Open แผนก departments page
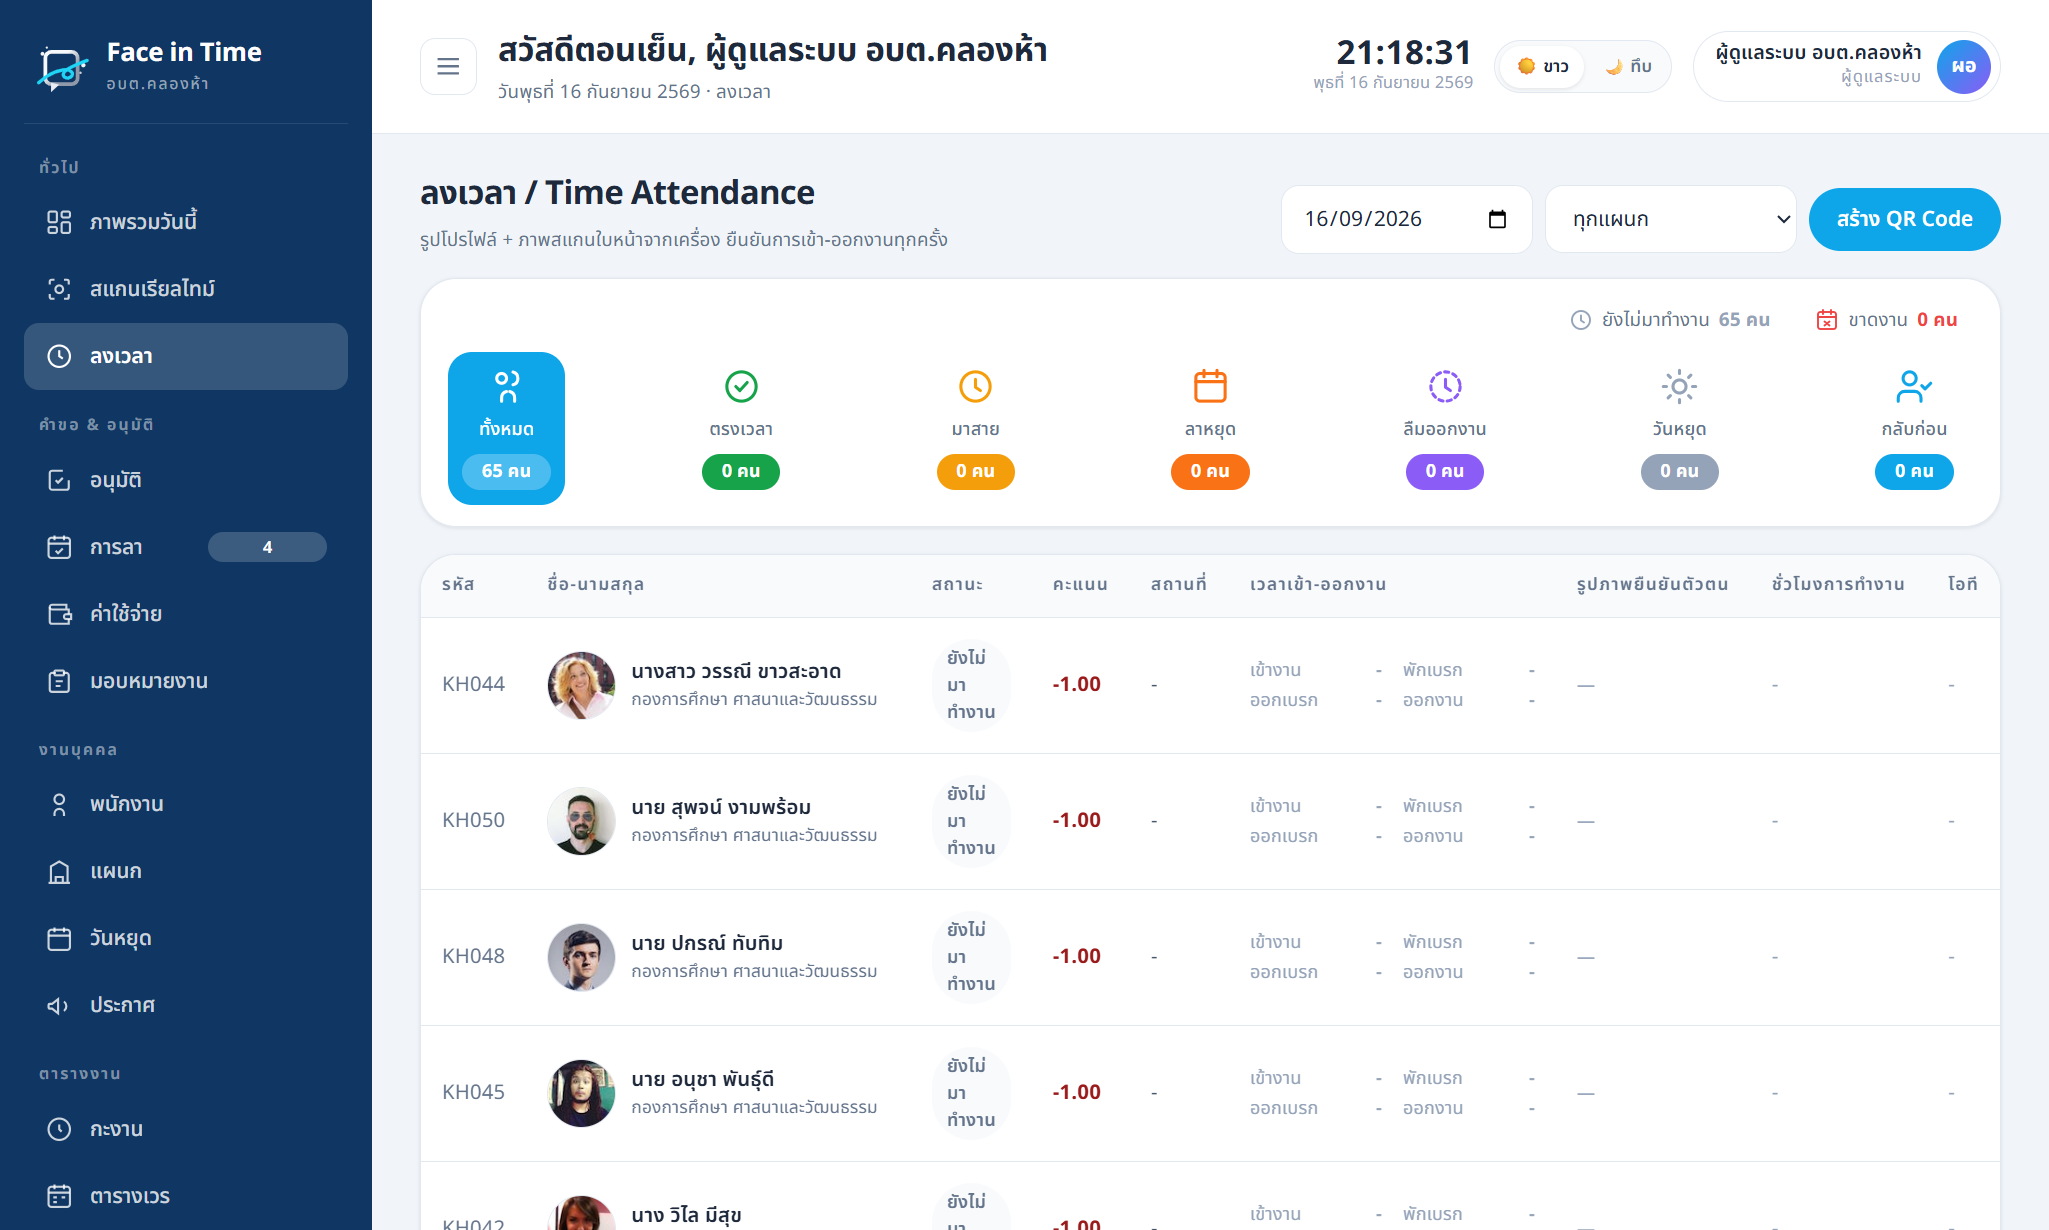 (x=186, y=871)
